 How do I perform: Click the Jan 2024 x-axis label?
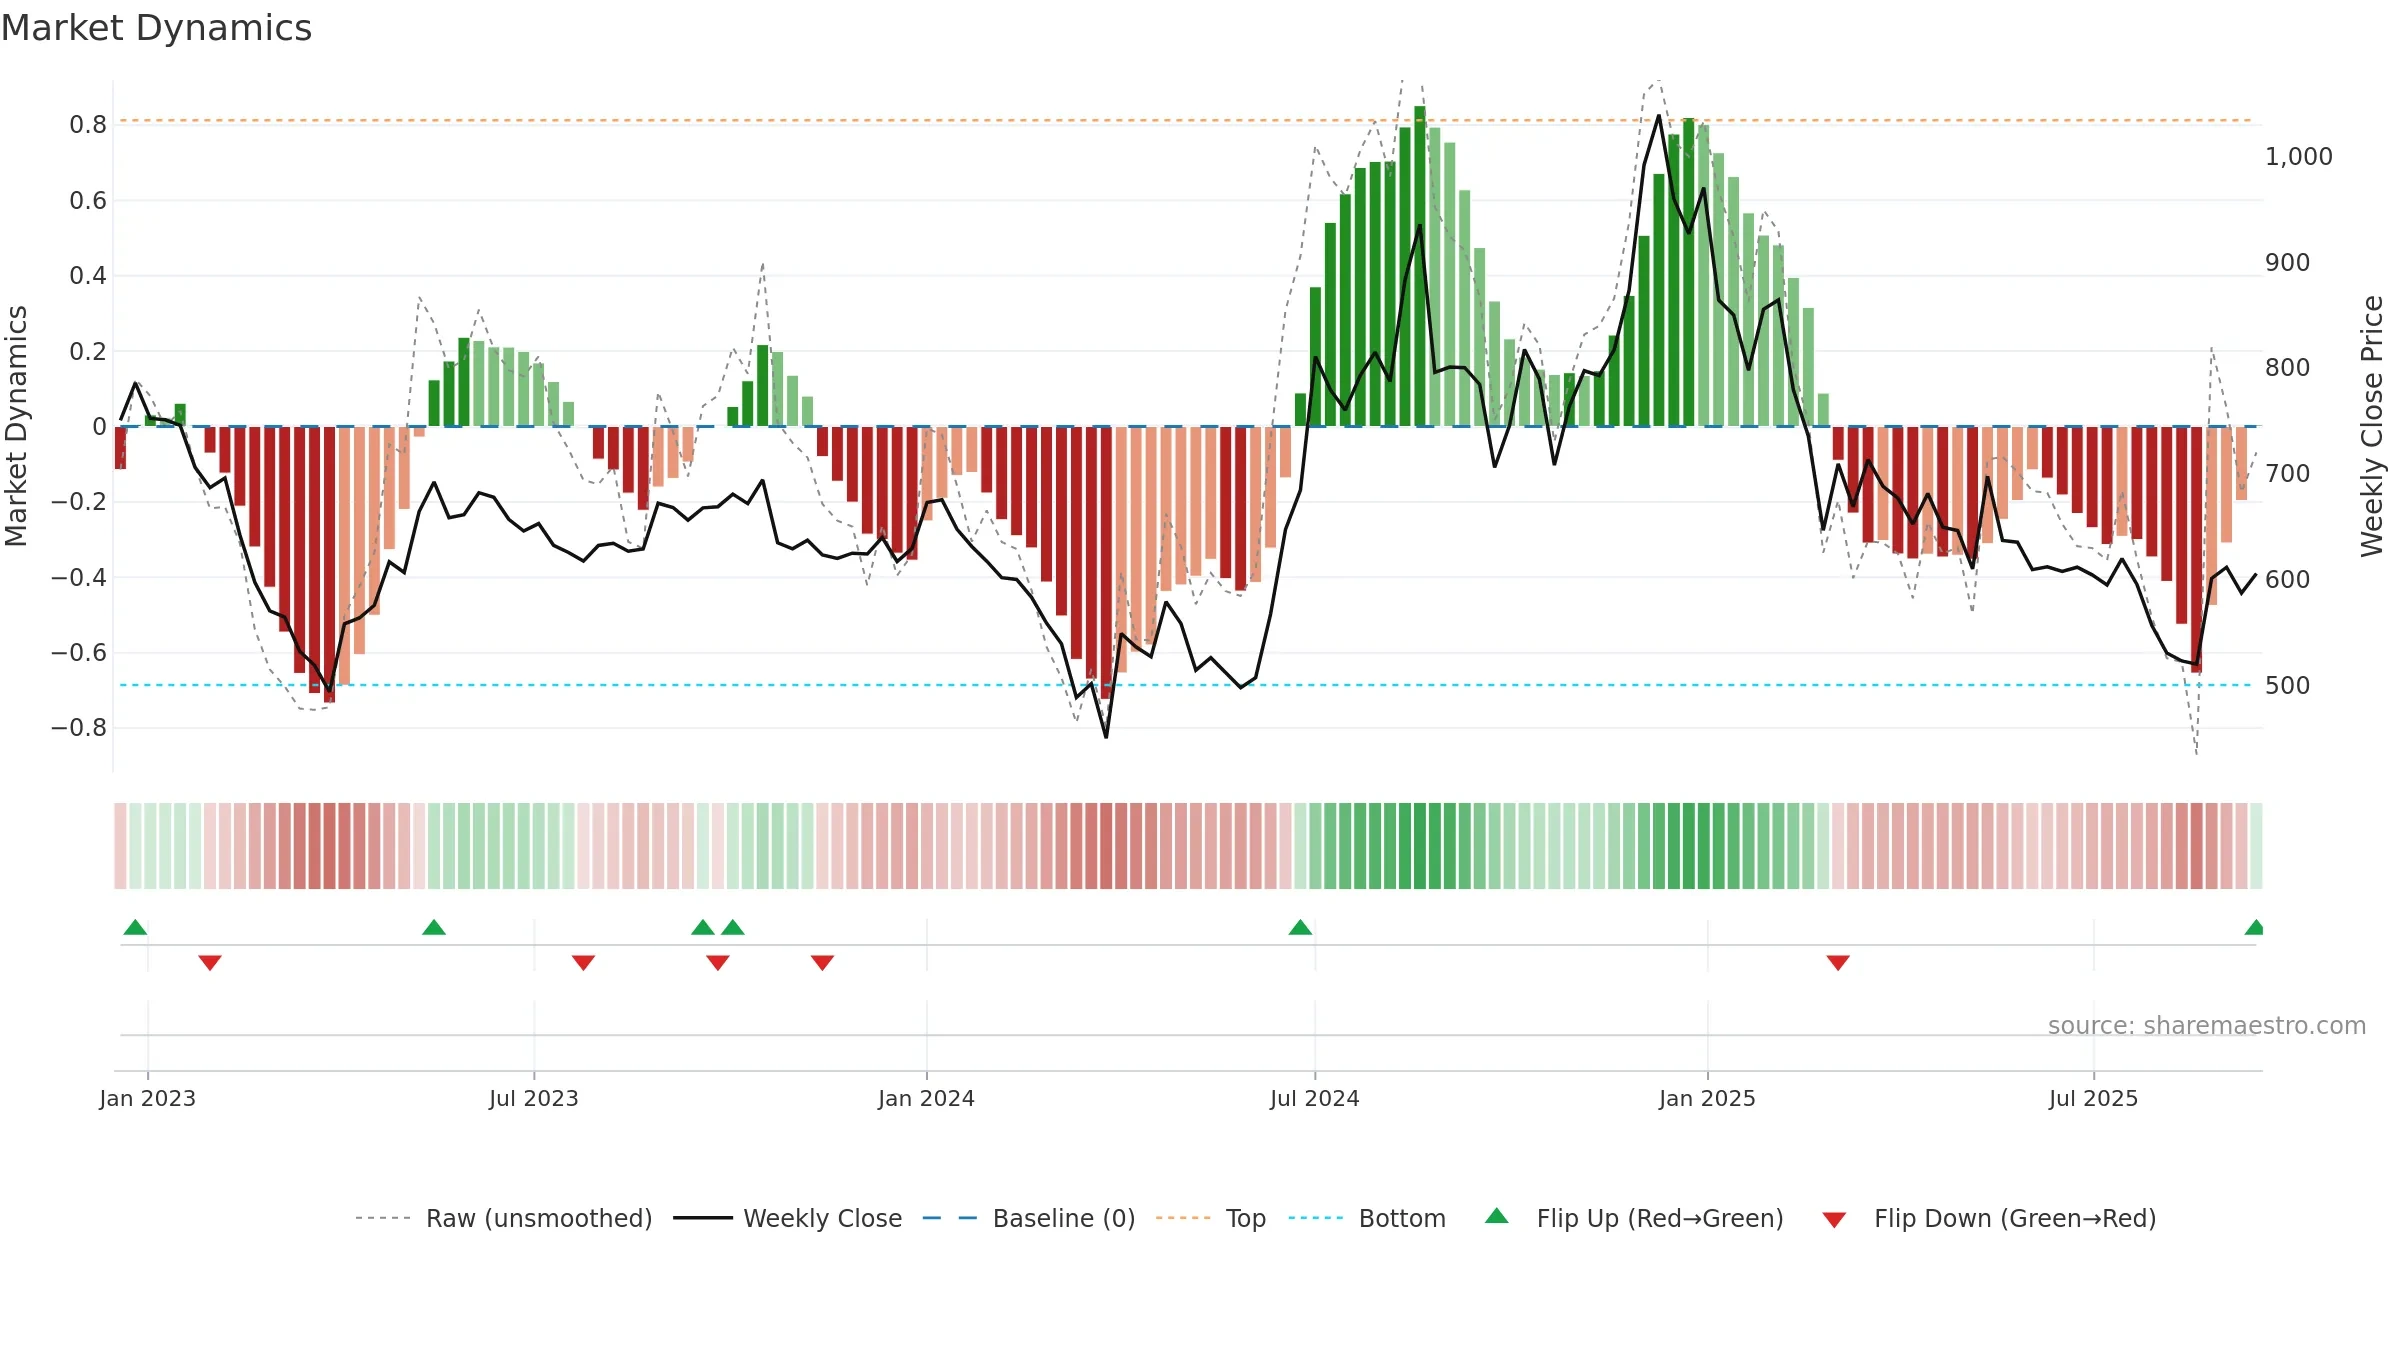(927, 1098)
